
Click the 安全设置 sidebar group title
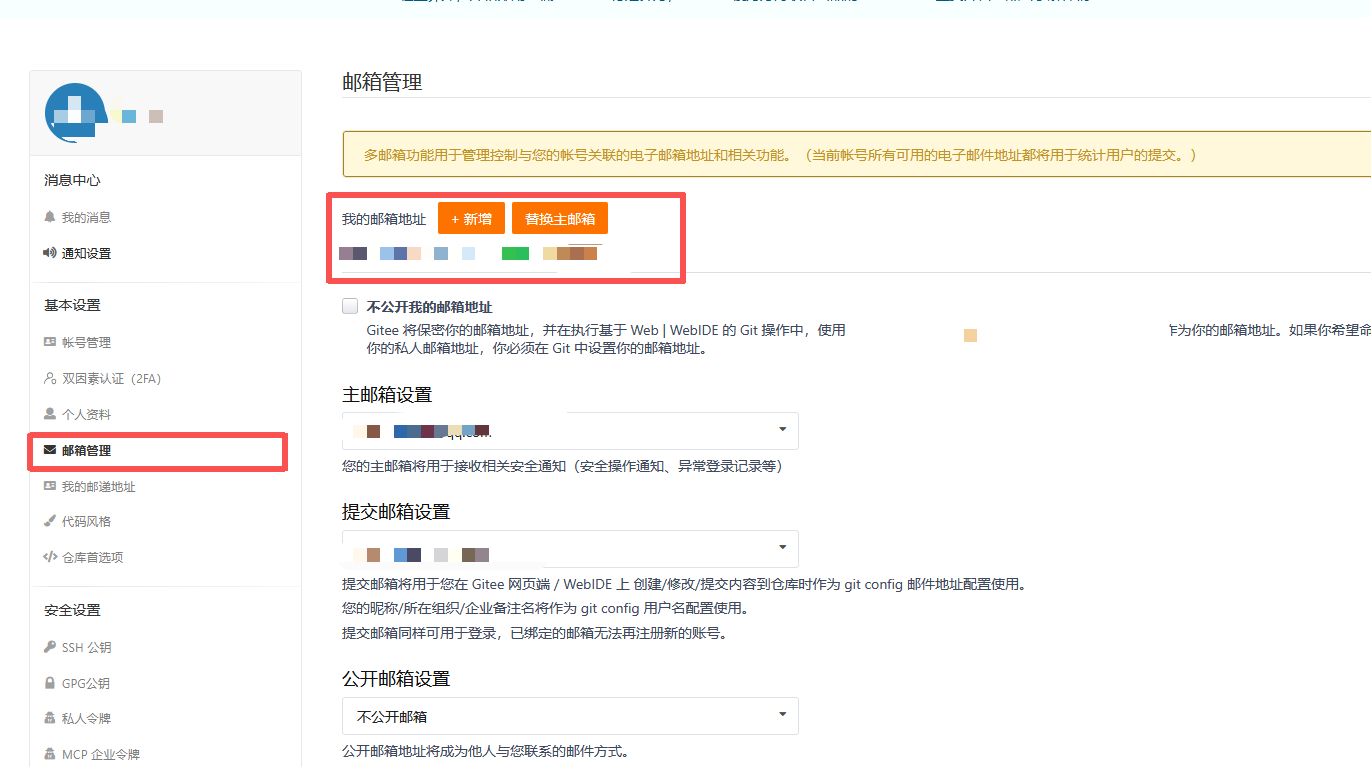click(72, 610)
